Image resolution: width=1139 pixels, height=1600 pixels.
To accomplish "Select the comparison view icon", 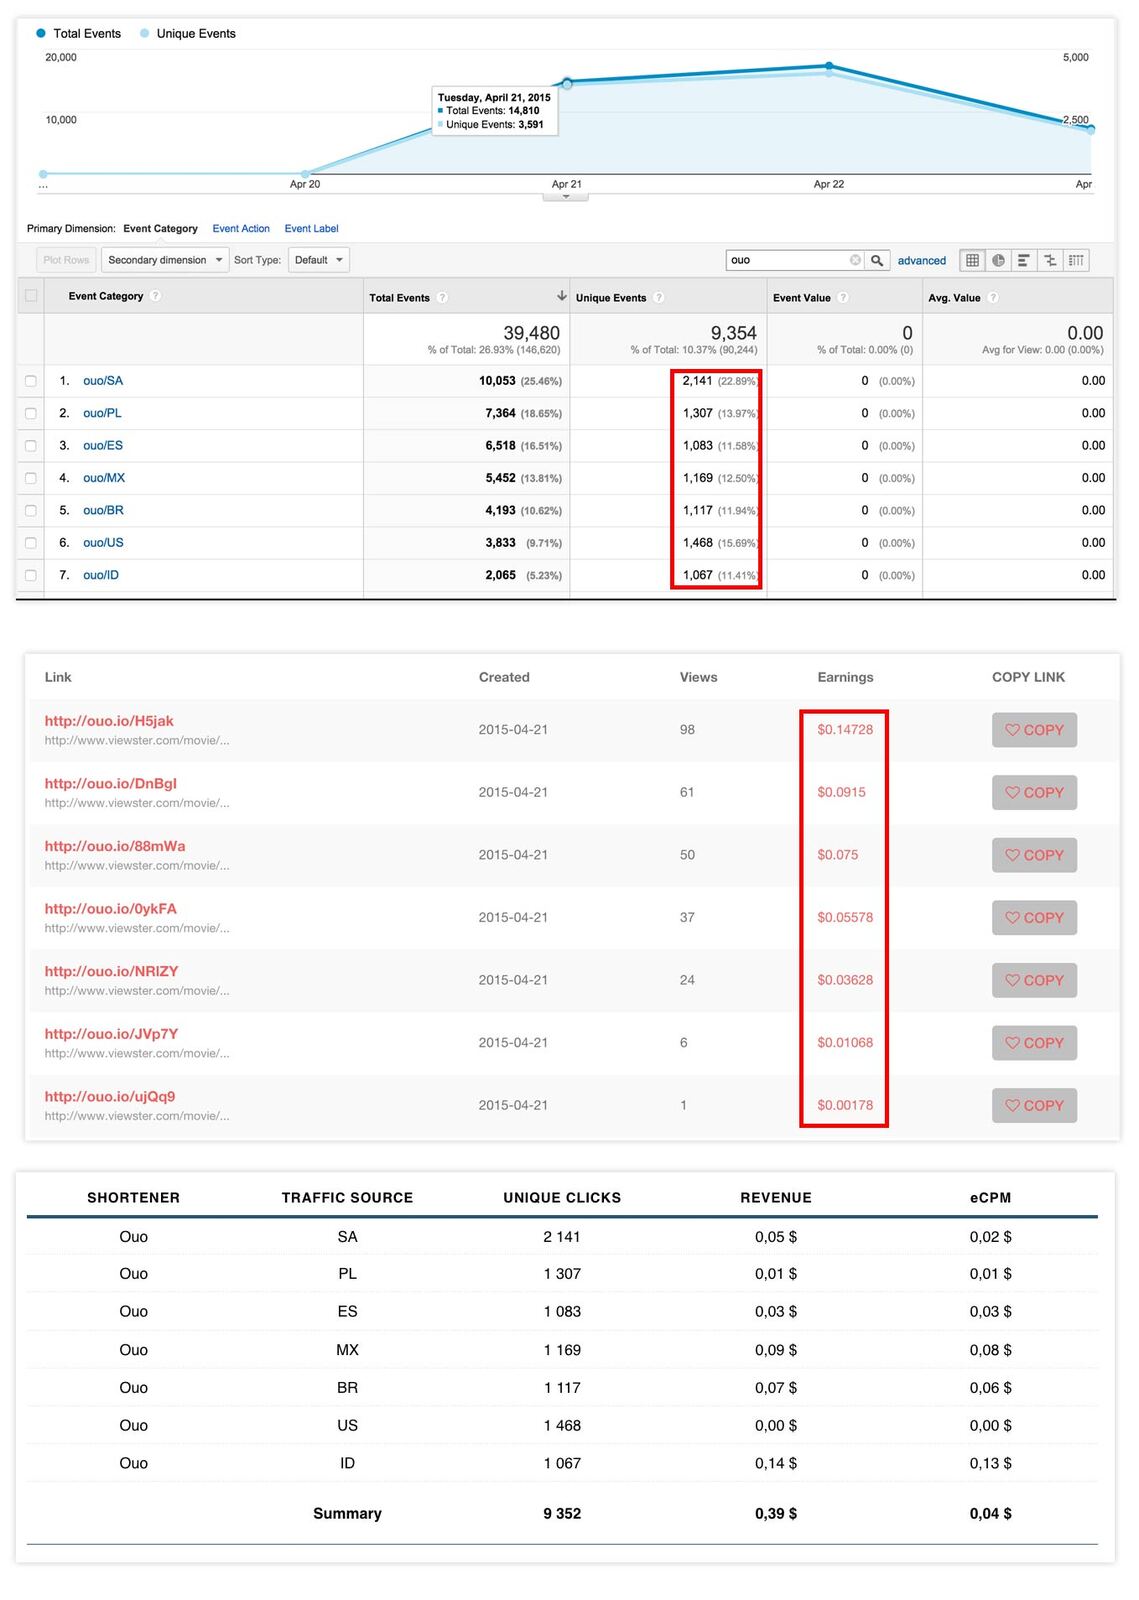I will click(1050, 260).
